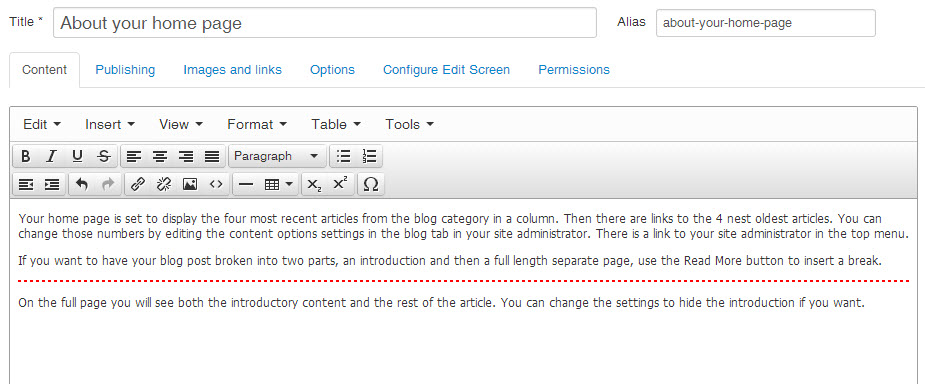Open the Insert menu
The image size is (925, 384).
110,124
